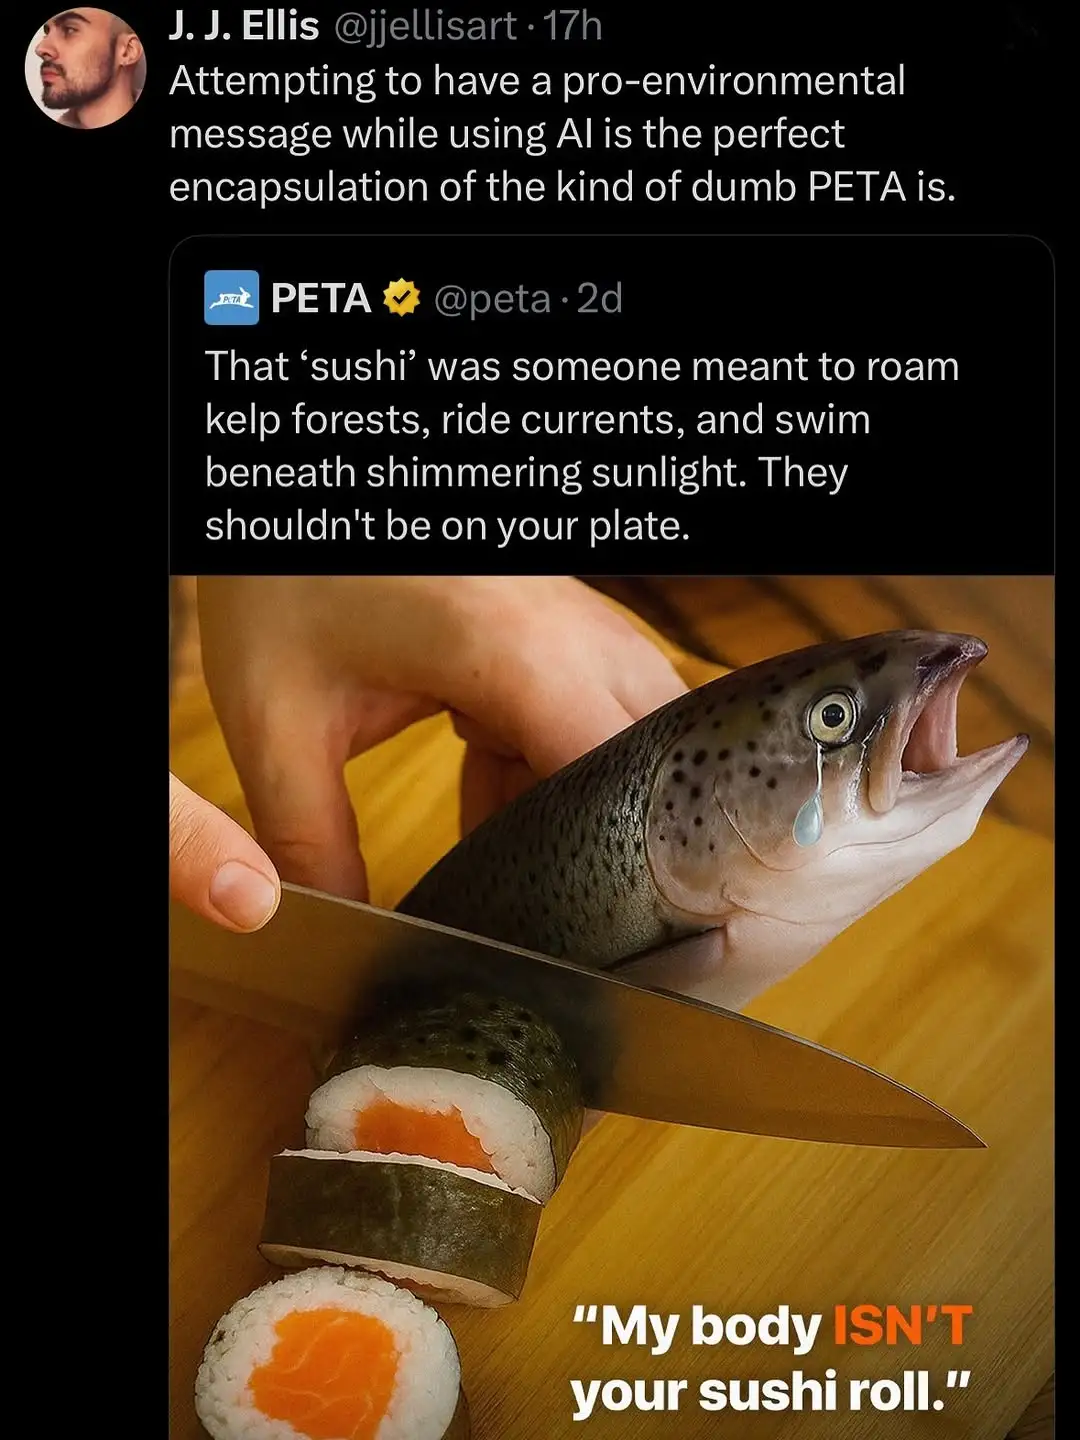Visit the @jjellisart handle

(x=424, y=27)
